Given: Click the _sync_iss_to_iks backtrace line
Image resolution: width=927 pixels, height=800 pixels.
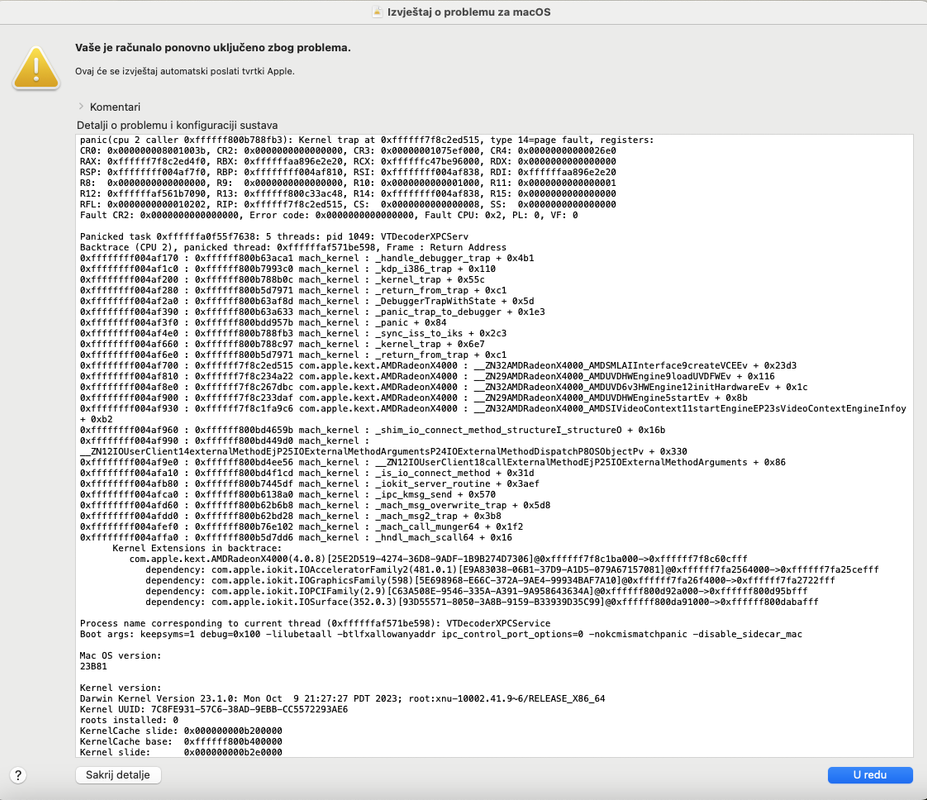Looking at the screenshot, I should (x=293, y=333).
